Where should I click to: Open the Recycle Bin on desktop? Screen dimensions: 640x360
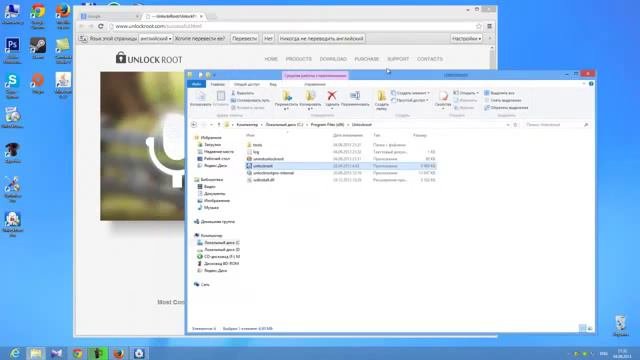click(x=620, y=326)
